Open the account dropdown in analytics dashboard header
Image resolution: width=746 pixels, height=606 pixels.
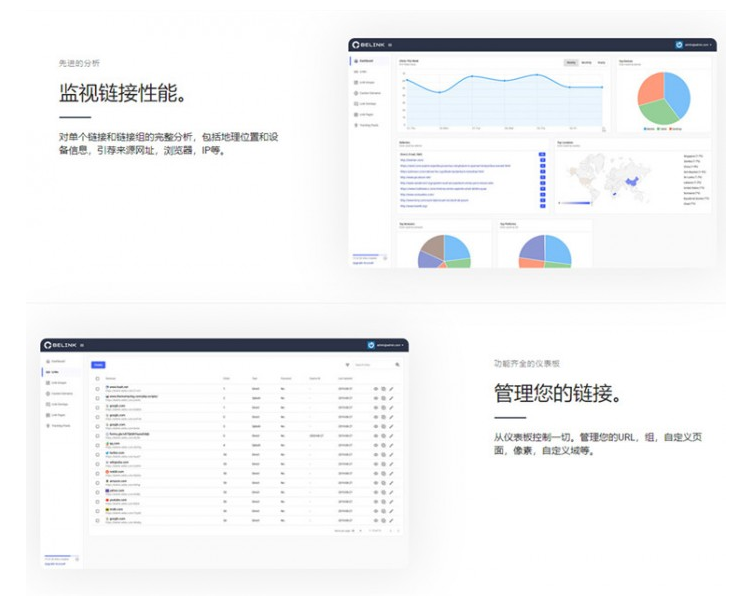[697, 45]
